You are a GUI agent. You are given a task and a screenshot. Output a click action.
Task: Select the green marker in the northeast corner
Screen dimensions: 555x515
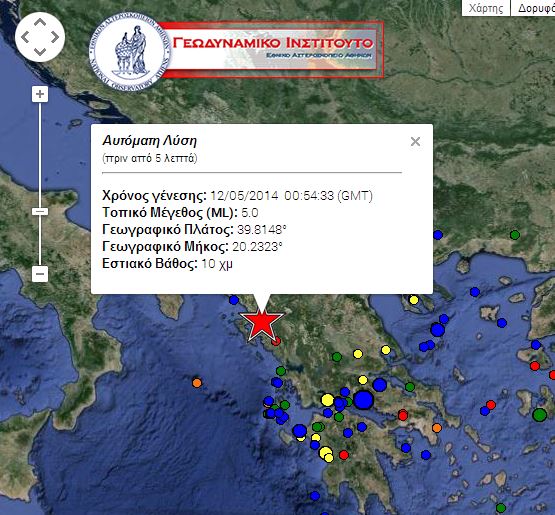(x=515, y=234)
